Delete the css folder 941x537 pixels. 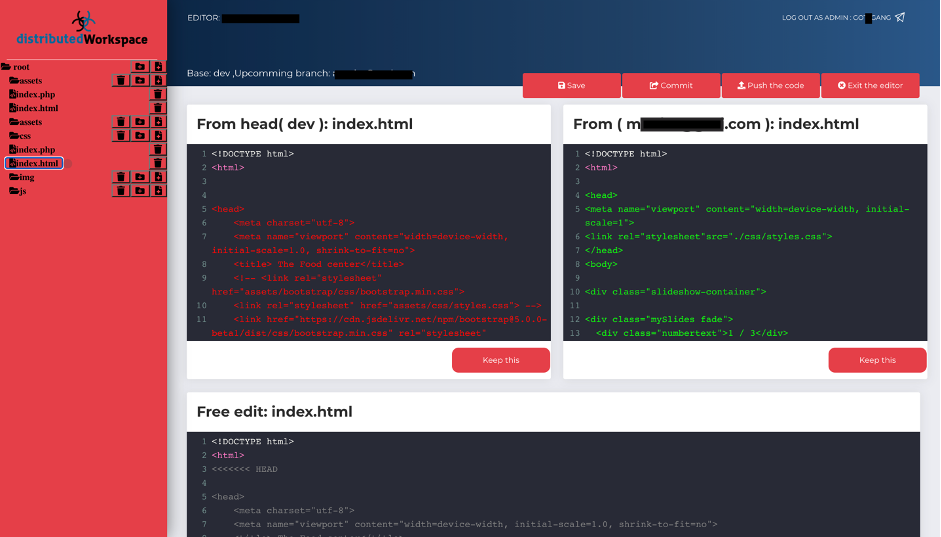tap(121, 135)
